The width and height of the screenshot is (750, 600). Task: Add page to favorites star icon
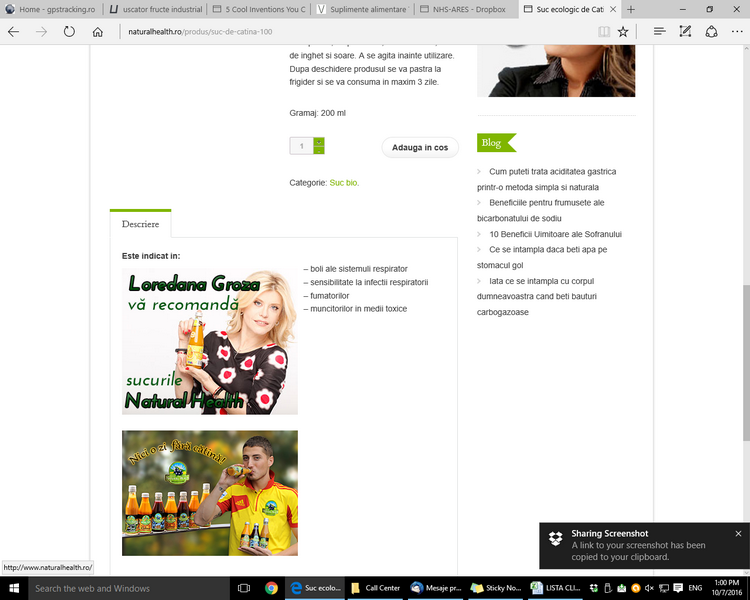coord(623,32)
